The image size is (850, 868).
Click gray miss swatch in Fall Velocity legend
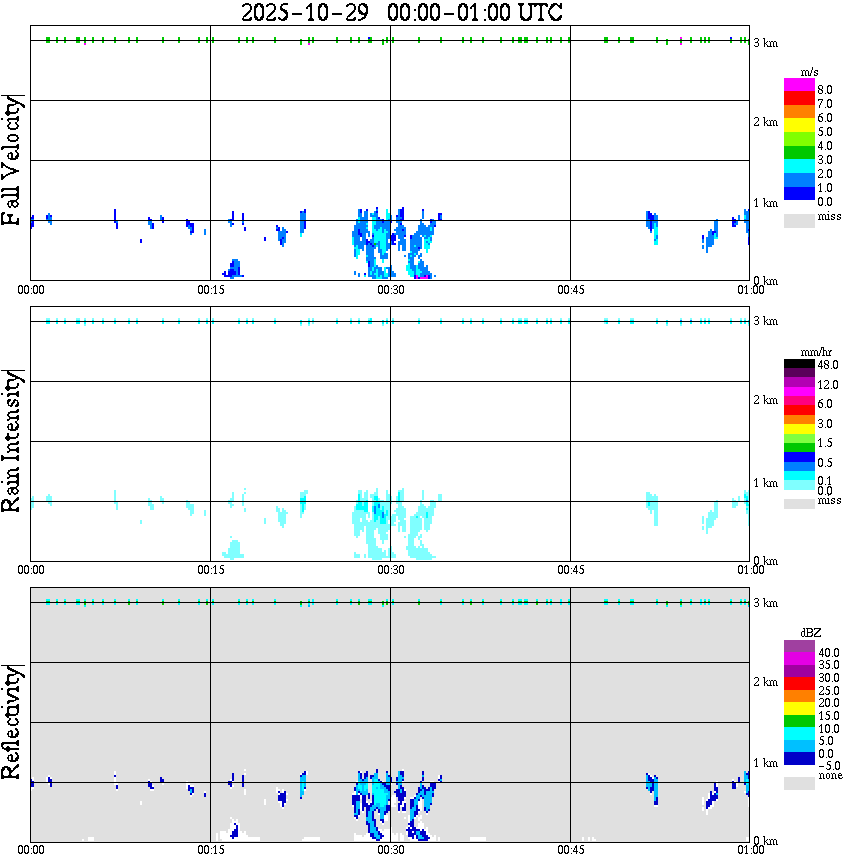point(799,221)
